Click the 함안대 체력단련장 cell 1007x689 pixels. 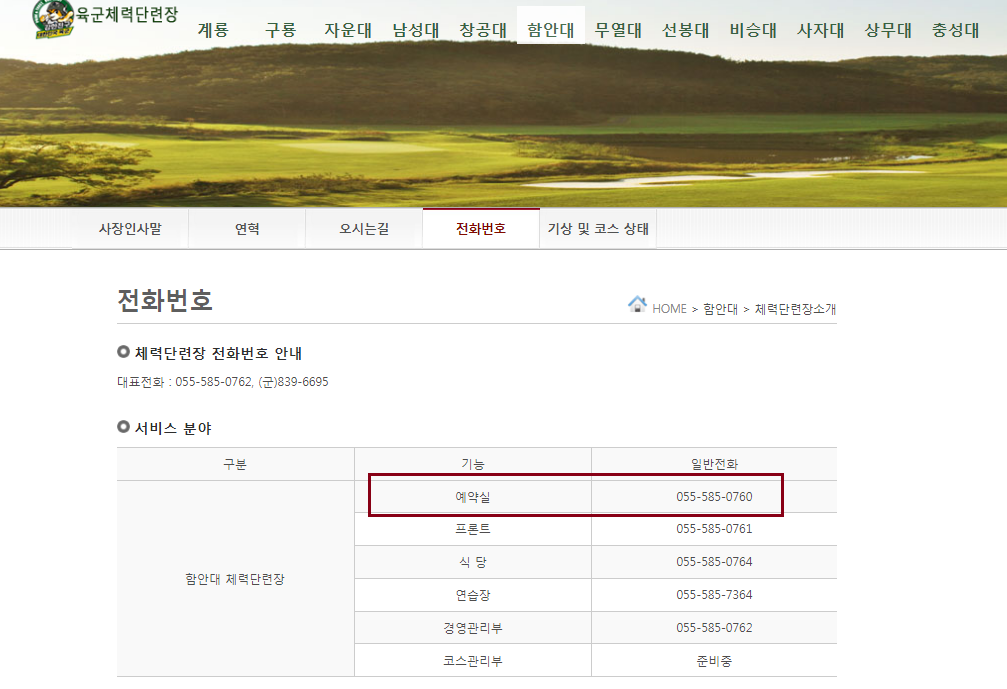(235, 579)
